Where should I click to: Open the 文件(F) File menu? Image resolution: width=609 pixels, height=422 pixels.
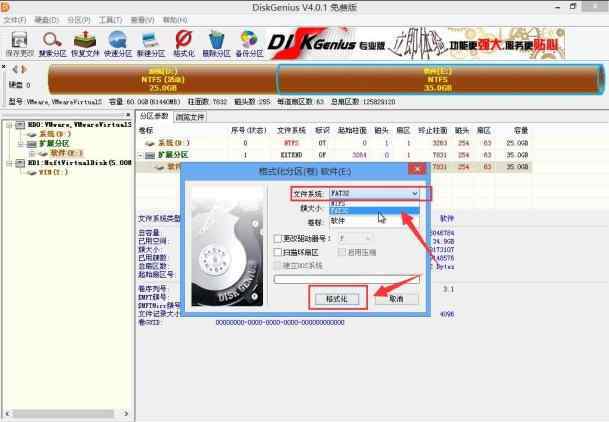[x=15, y=20]
